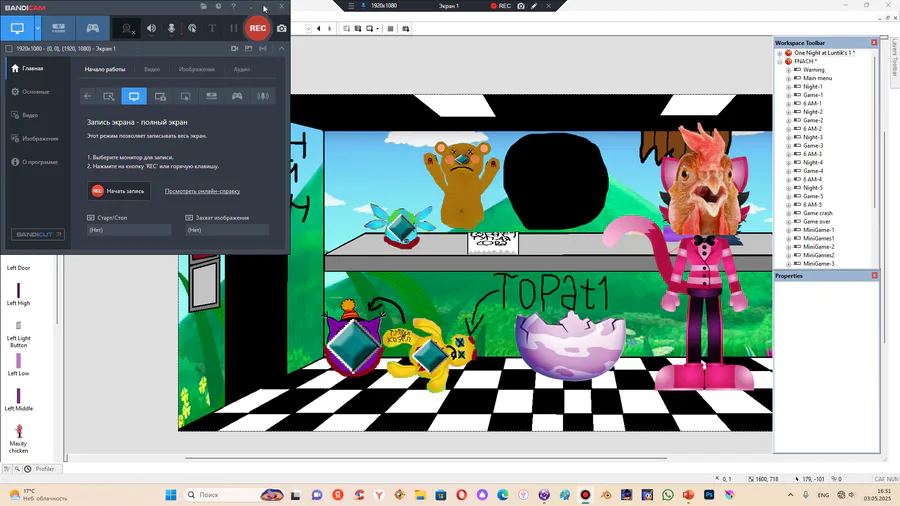Open Bandicam output folder icon in title bar
The width and height of the screenshot is (900, 506).
coord(203,6)
